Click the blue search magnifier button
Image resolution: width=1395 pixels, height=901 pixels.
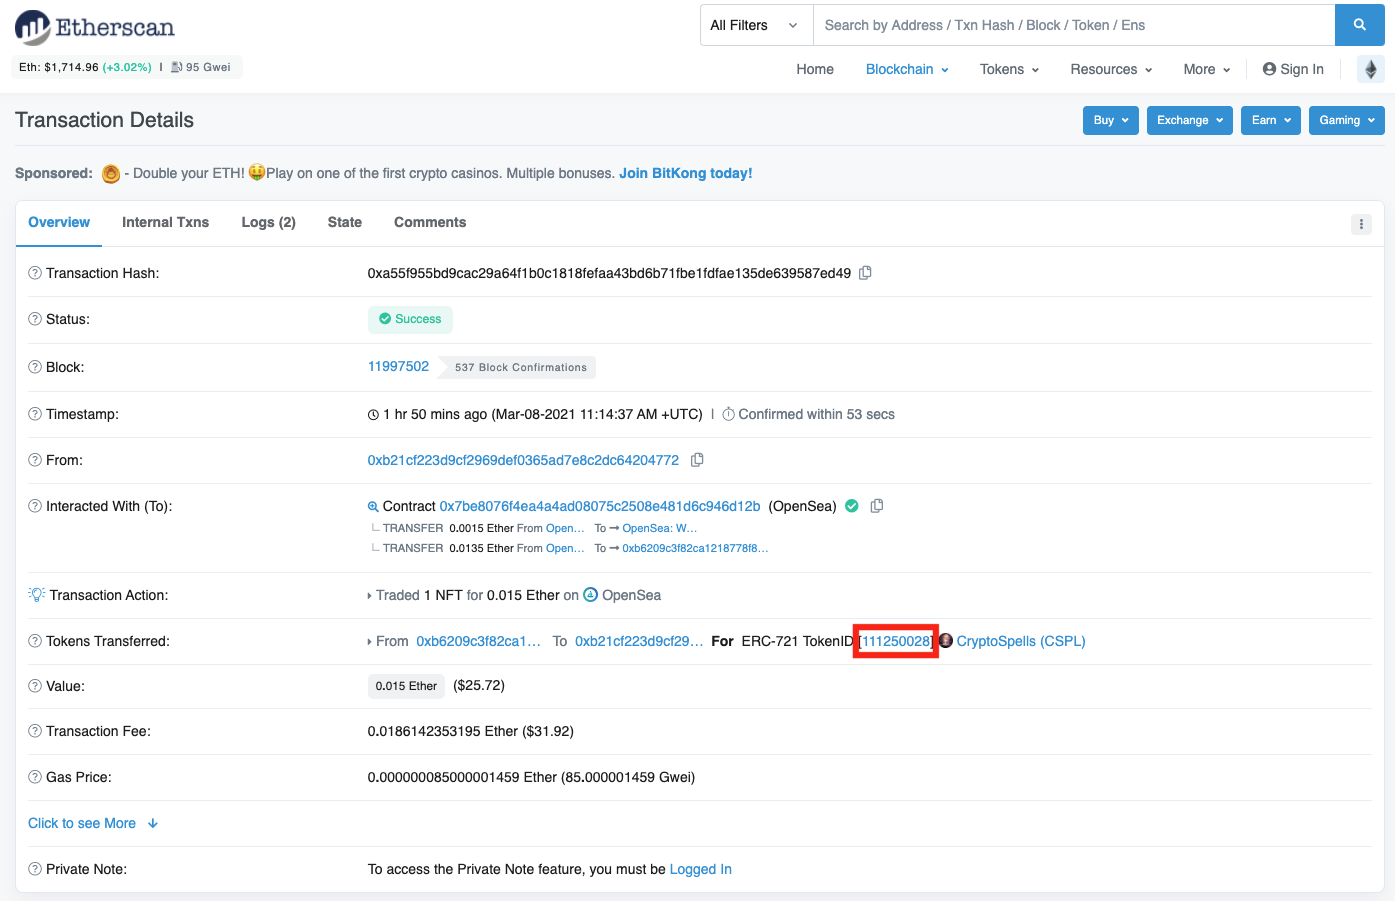[1359, 25]
